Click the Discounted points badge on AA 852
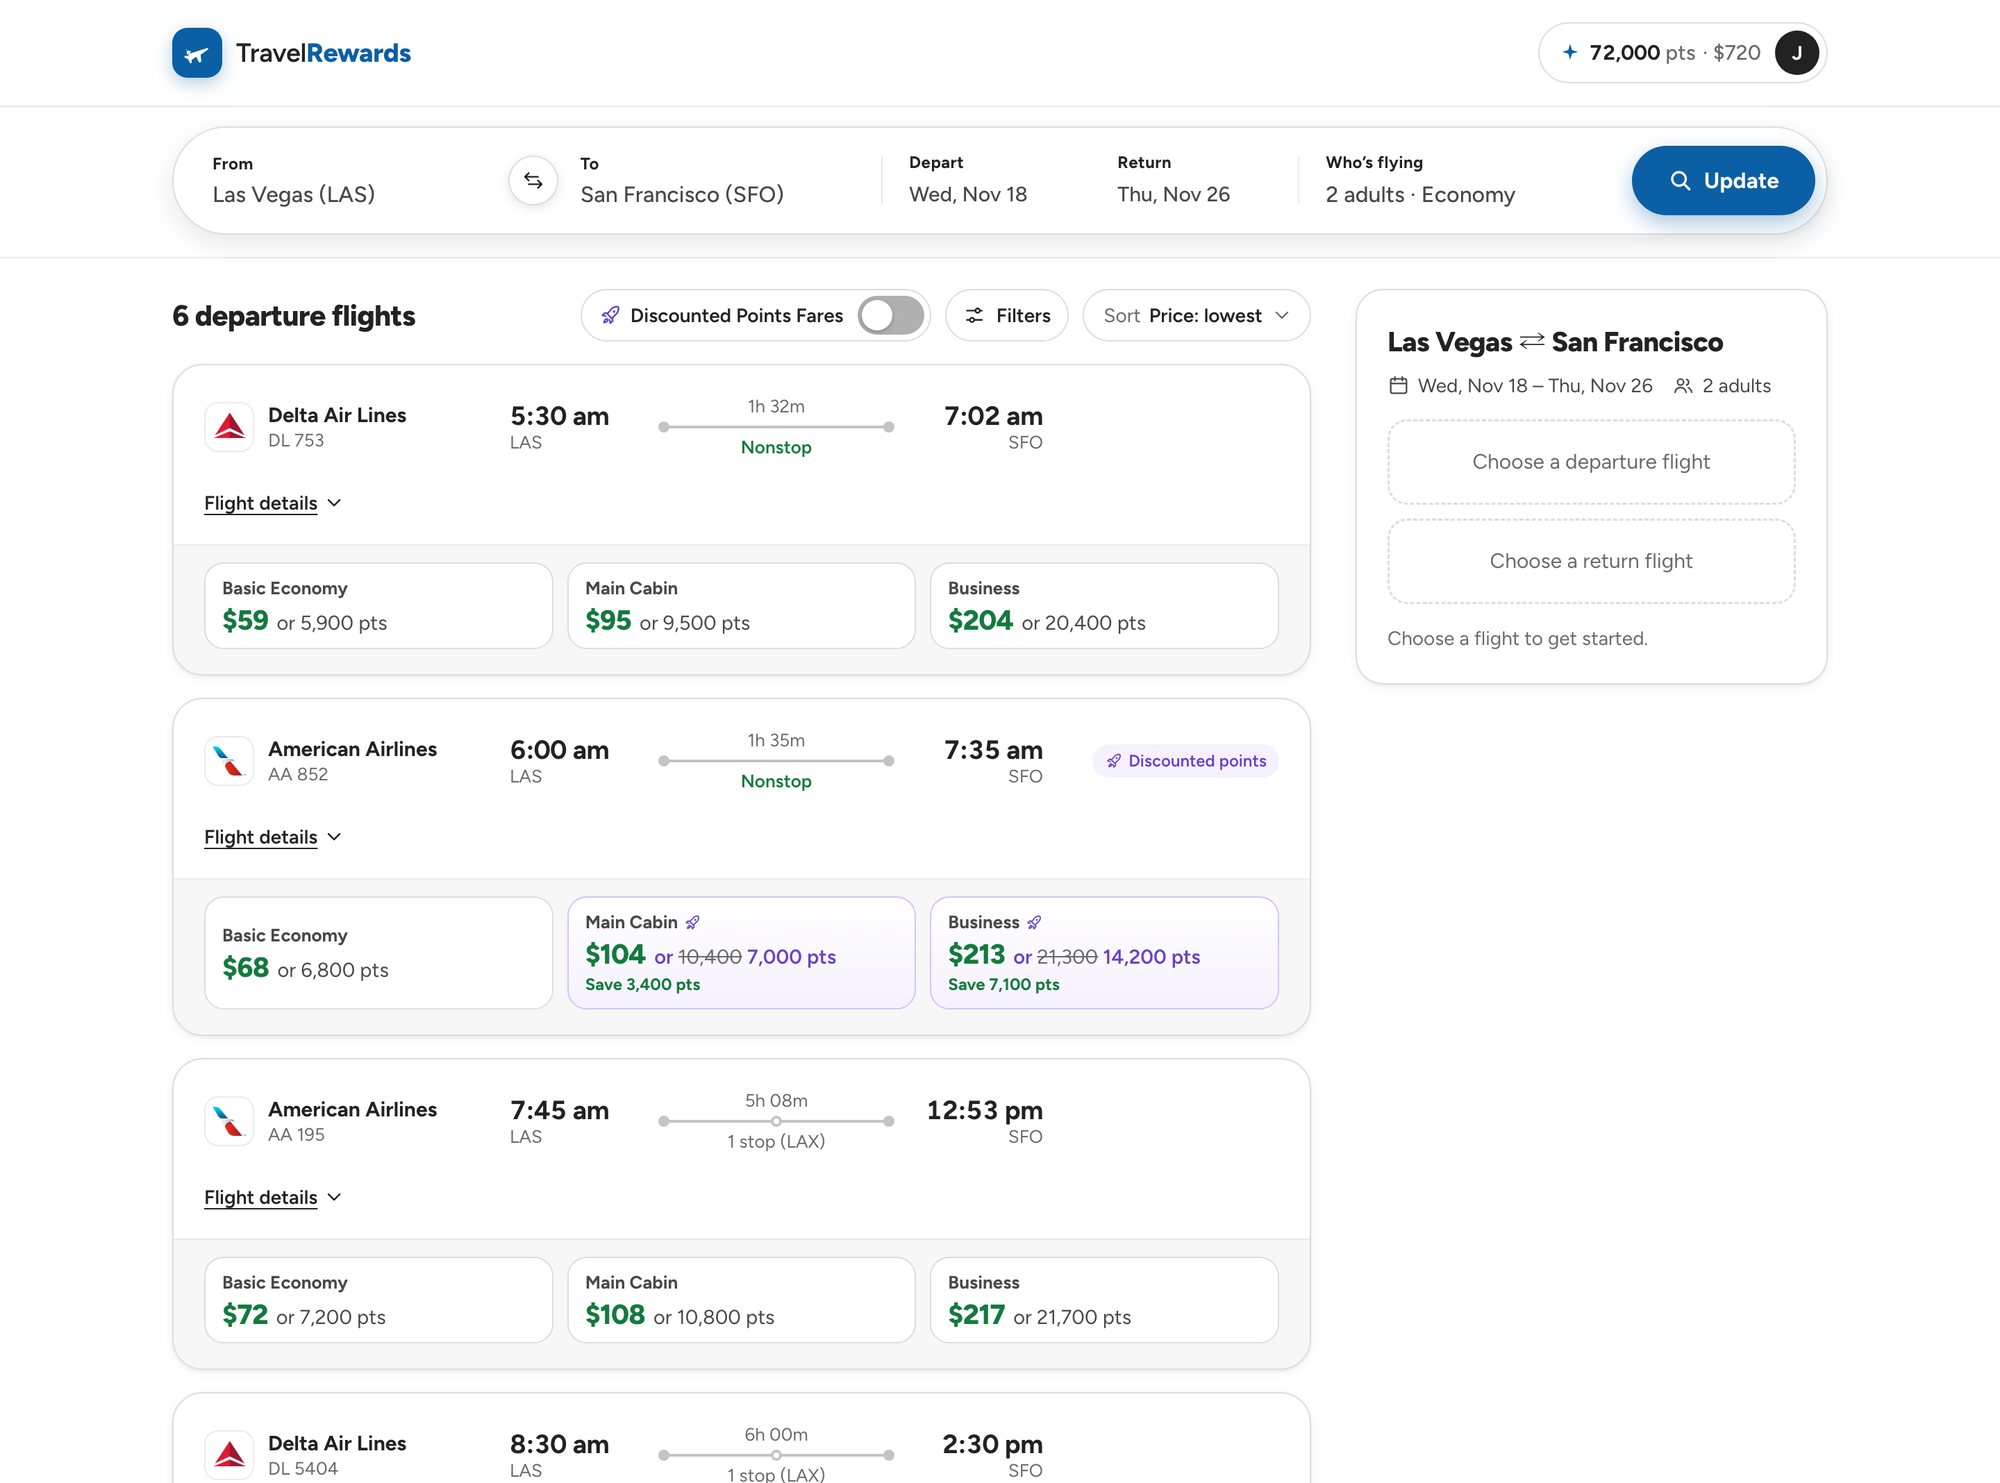Image resolution: width=2000 pixels, height=1483 pixels. pos(1185,761)
